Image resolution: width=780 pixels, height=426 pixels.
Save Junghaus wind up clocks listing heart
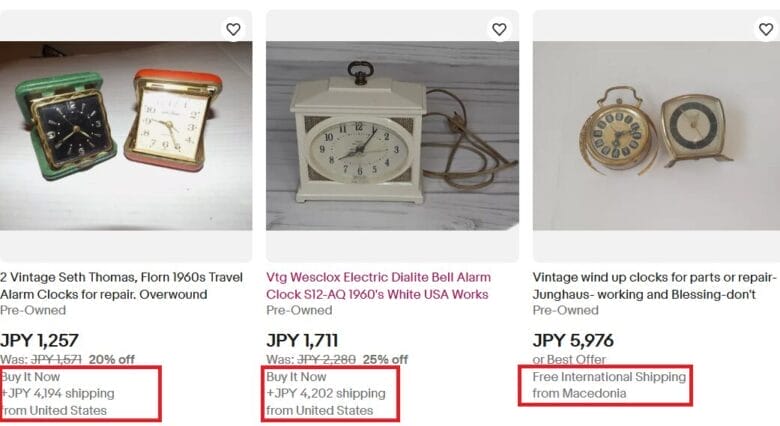(765, 29)
